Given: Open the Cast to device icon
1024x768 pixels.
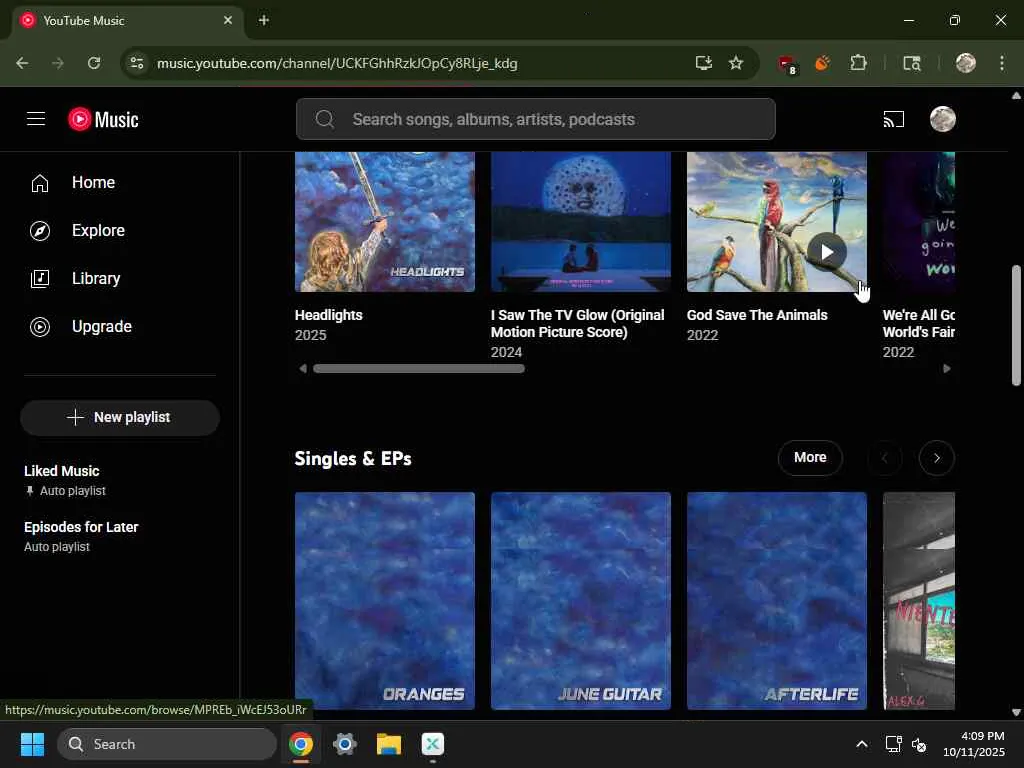Looking at the screenshot, I should tap(893, 120).
